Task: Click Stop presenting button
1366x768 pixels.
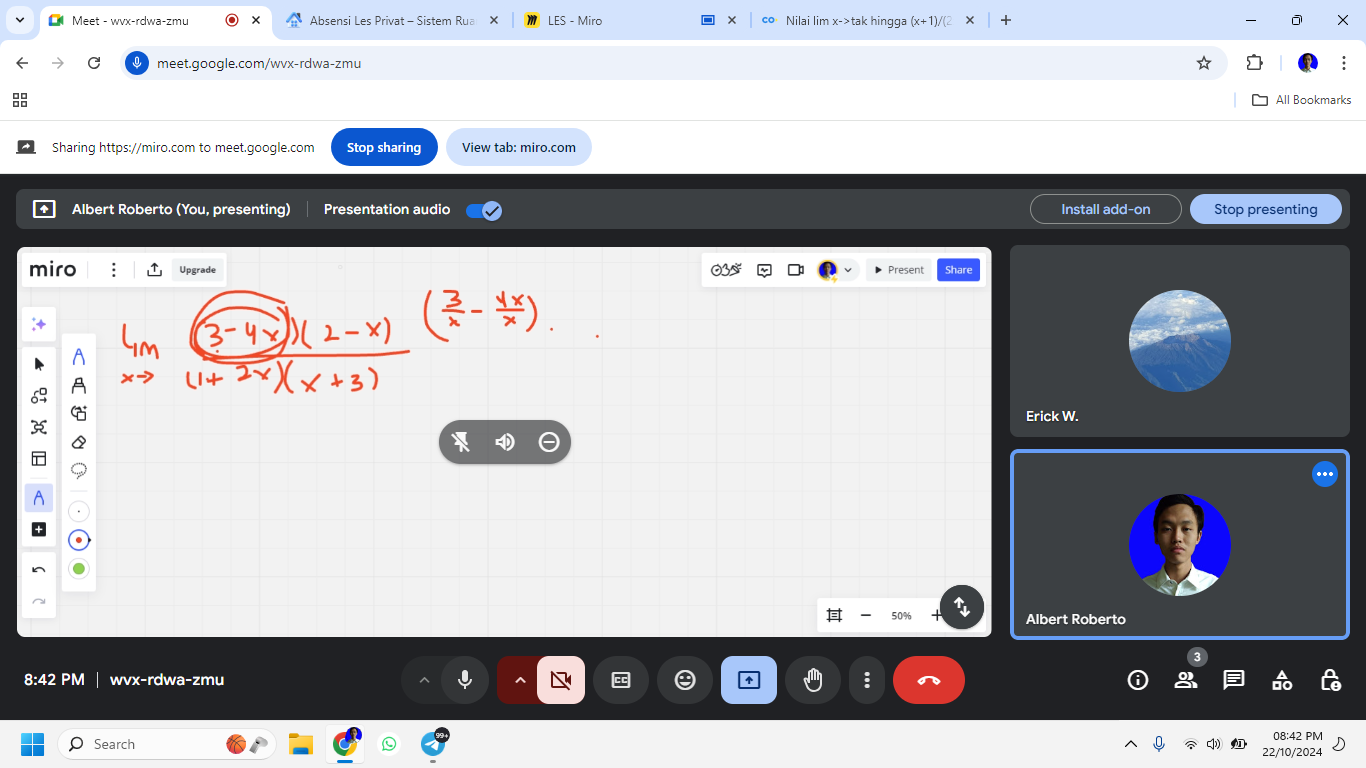Action: 1266,209
